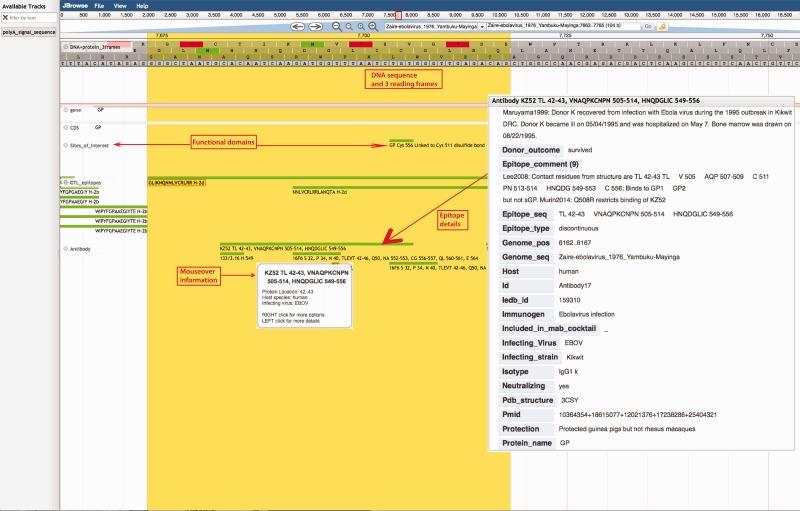Open the View menu dropdown
This screenshot has width=800, height=511.
point(120,6)
